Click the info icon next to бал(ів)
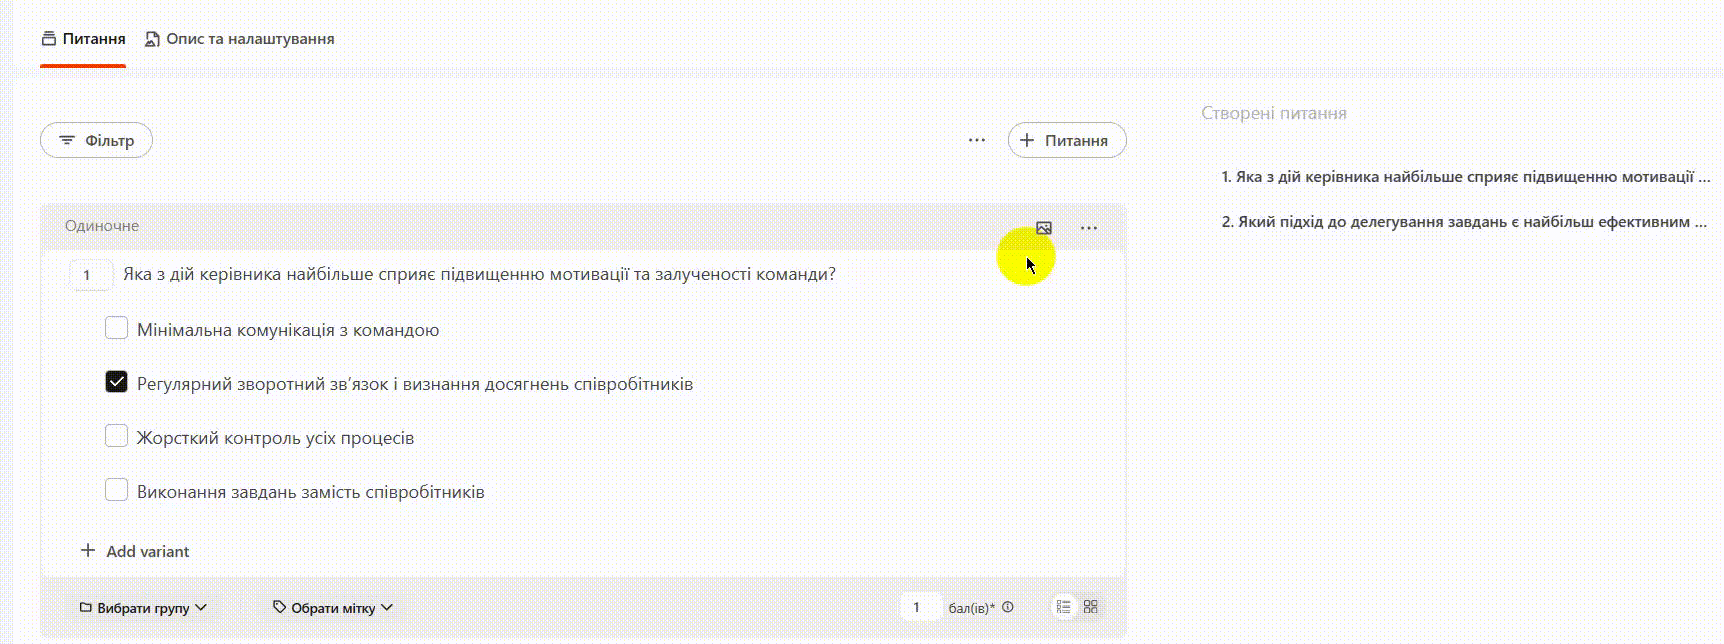This screenshot has height=644, width=1724. click(1008, 607)
